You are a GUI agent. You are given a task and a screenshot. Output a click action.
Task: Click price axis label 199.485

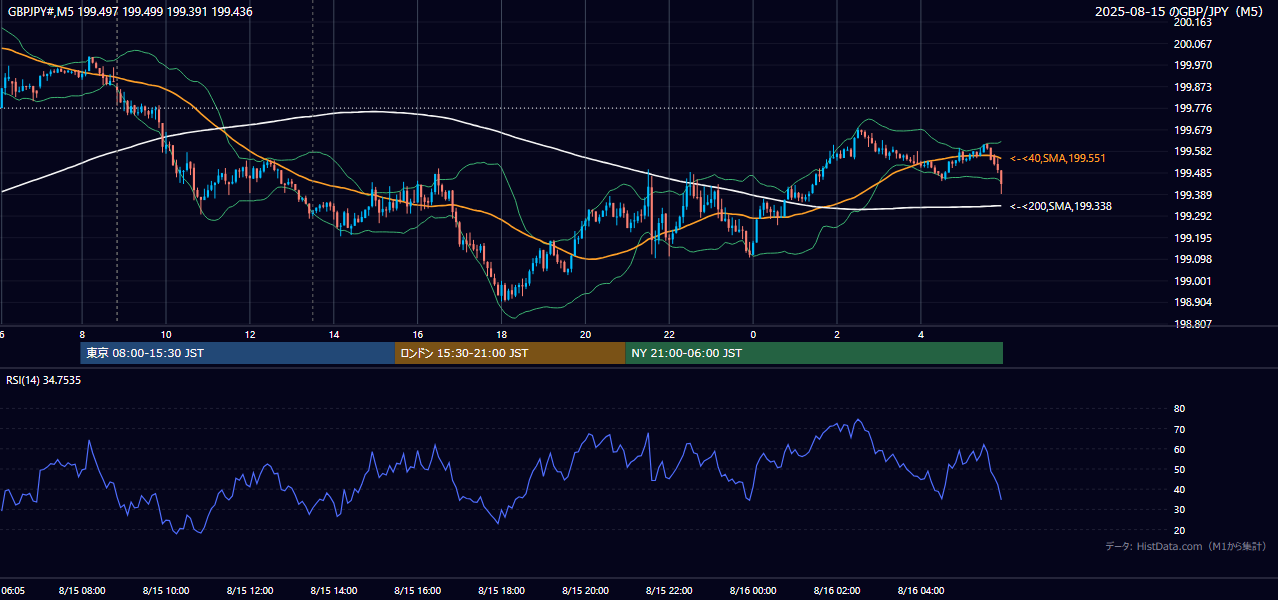tap(1192, 173)
